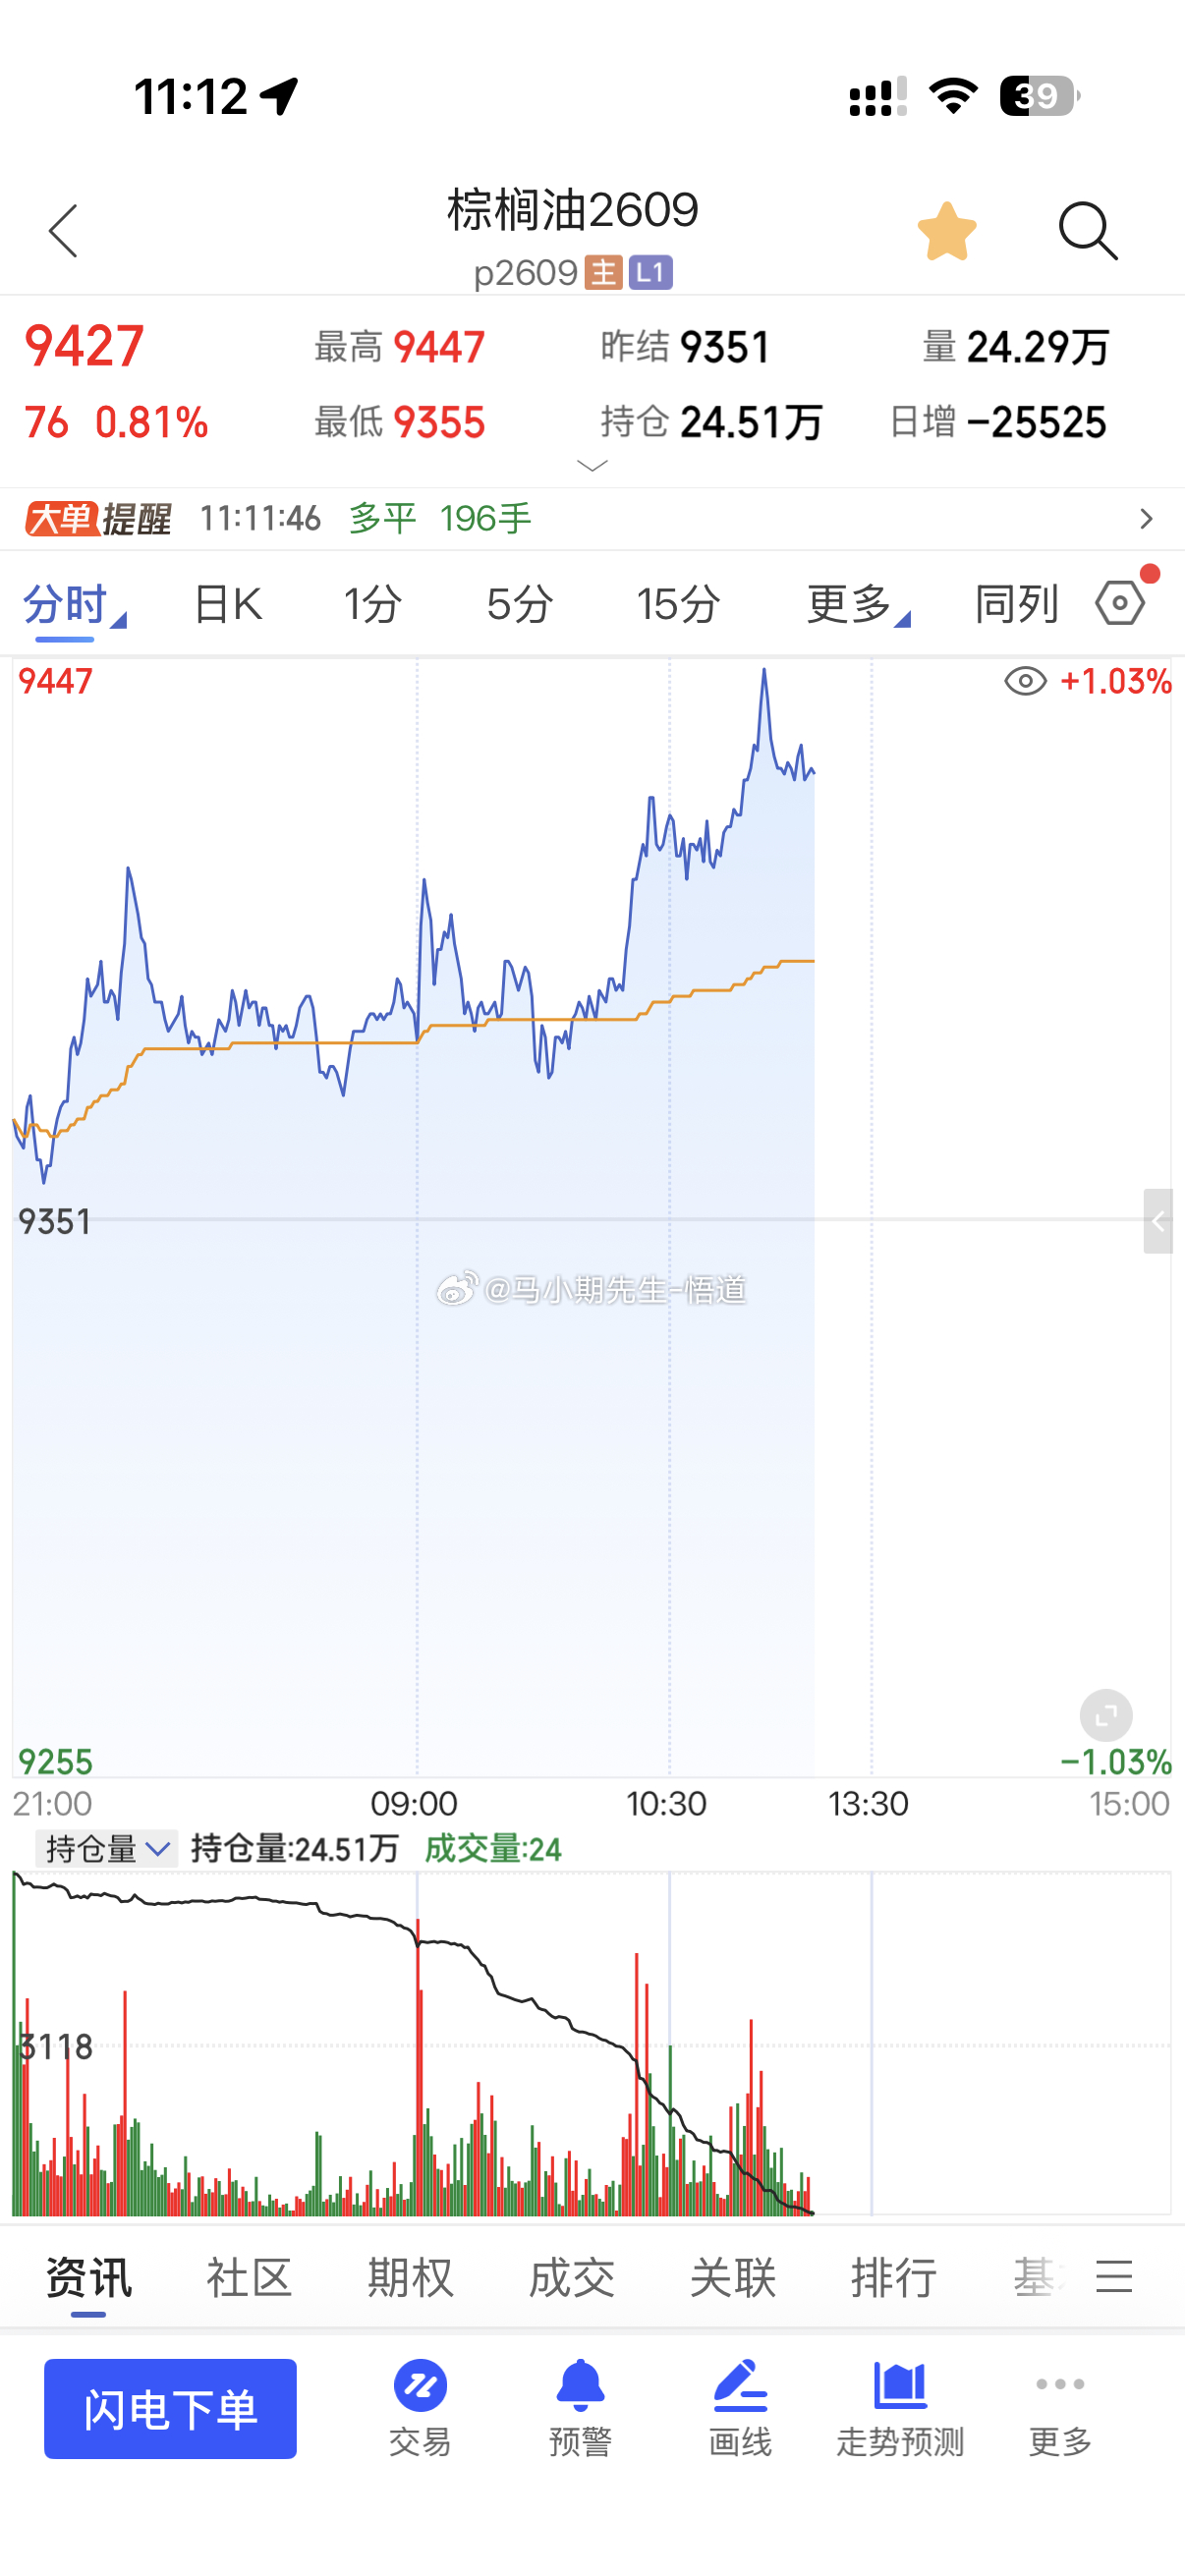
Task: Switch to the 成交 tab
Action: (x=572, y=2278)
